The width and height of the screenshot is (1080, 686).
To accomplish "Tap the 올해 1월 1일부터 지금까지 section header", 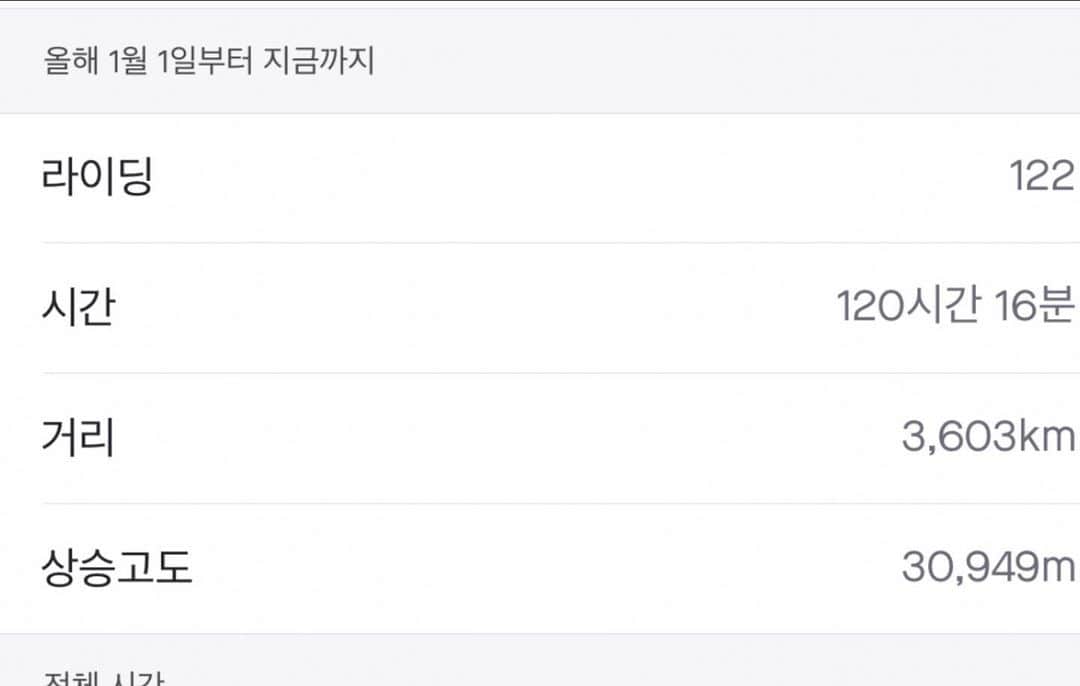I will [209, 61].
